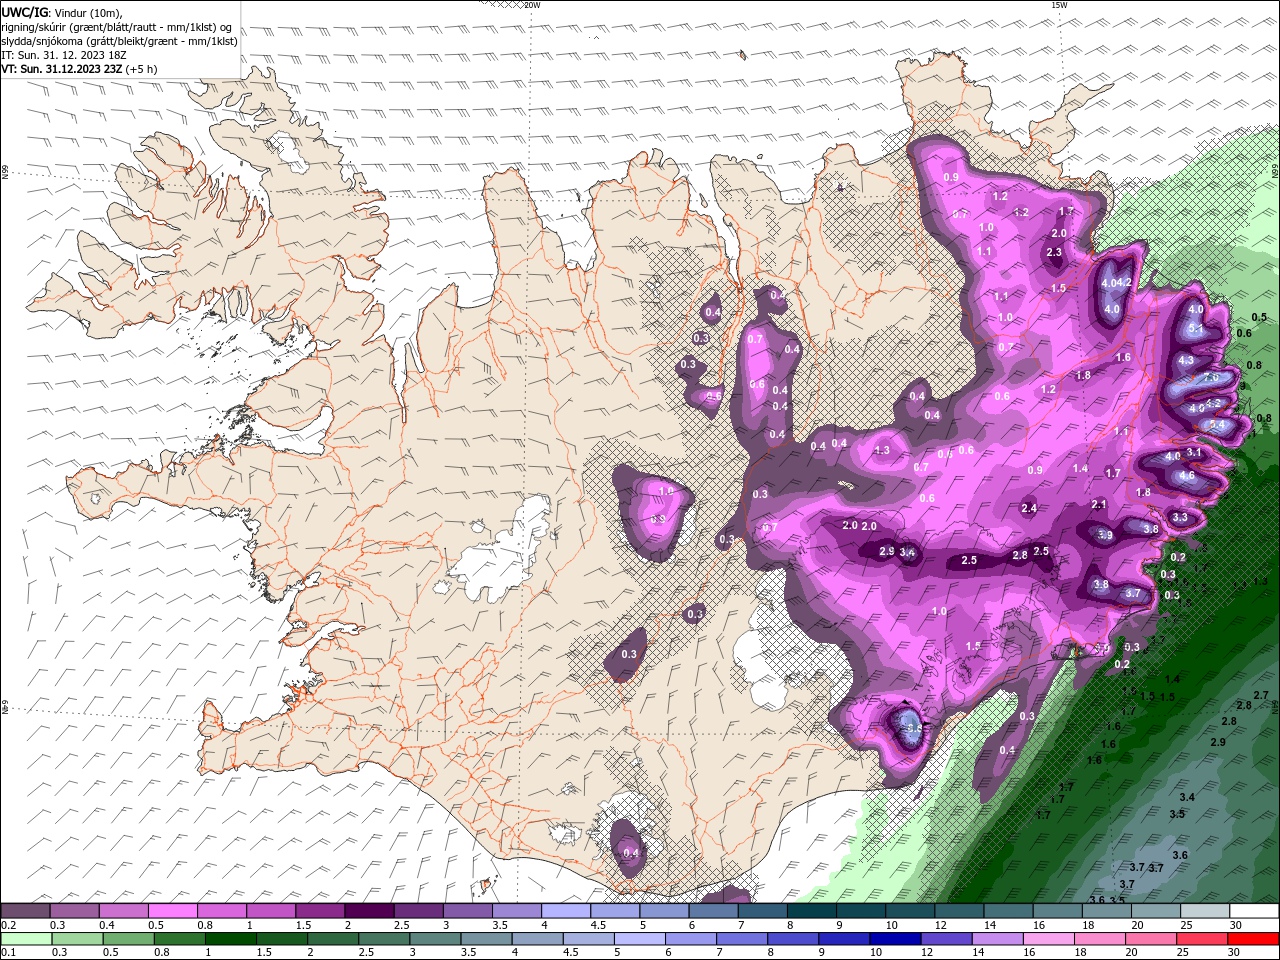Image resolution: width=1280 pixels, height=960 pixels.
Task: Click the dark teal 8–9 snow legend swatch
Action: click(811, 911)
